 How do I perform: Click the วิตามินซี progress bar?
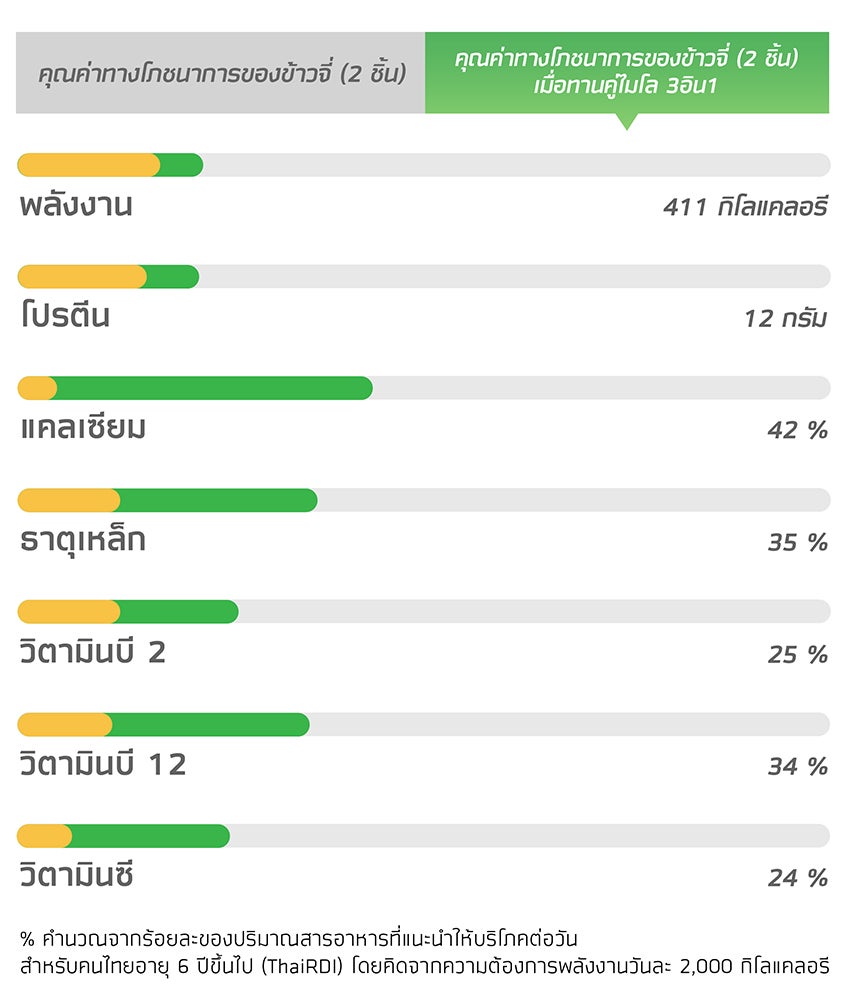(423, 836)
